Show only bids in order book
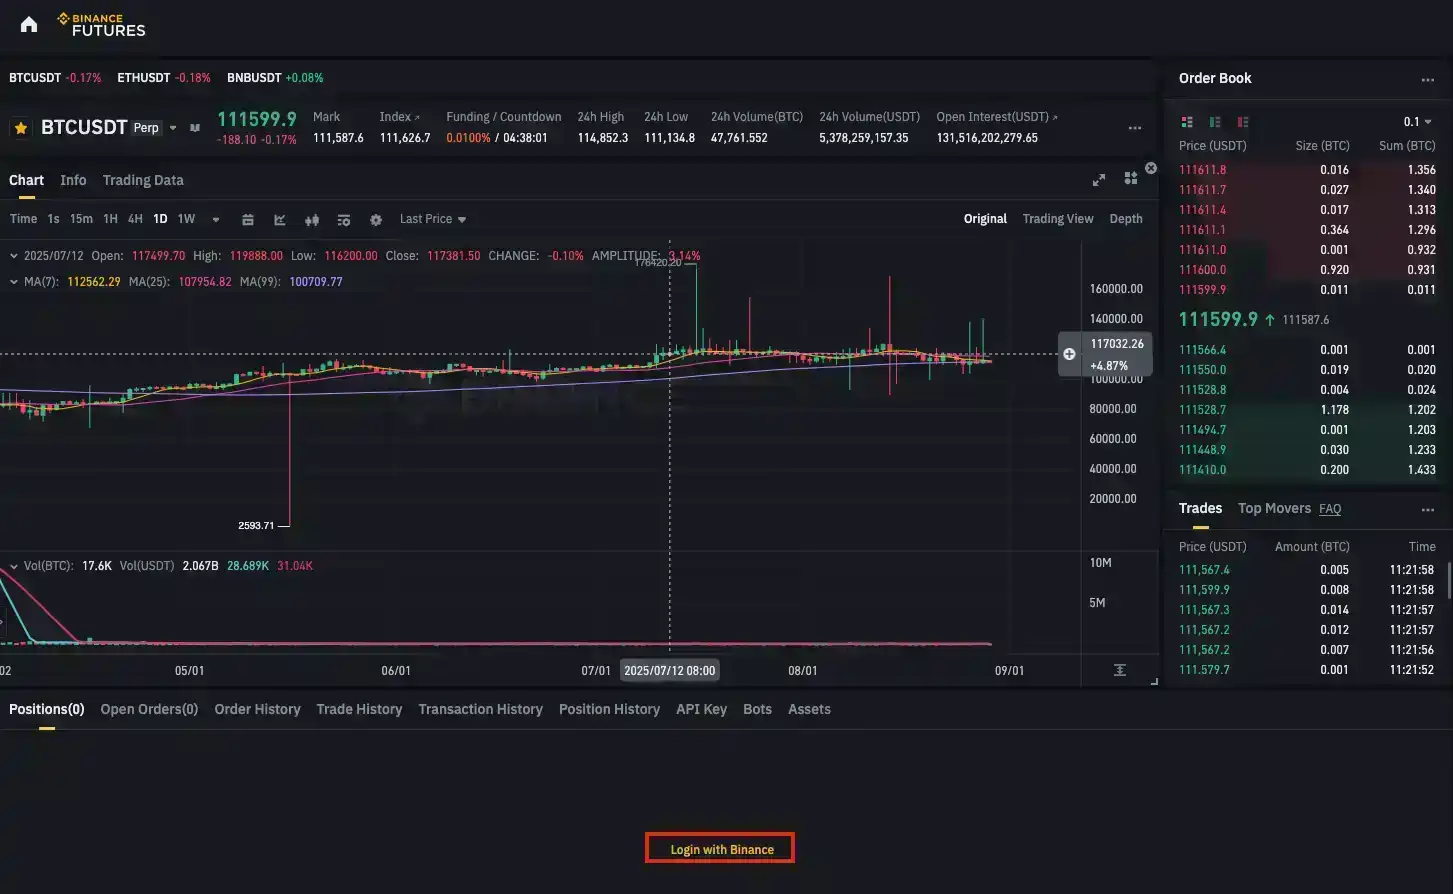The image size is (1453, 894). [1215, 122]
